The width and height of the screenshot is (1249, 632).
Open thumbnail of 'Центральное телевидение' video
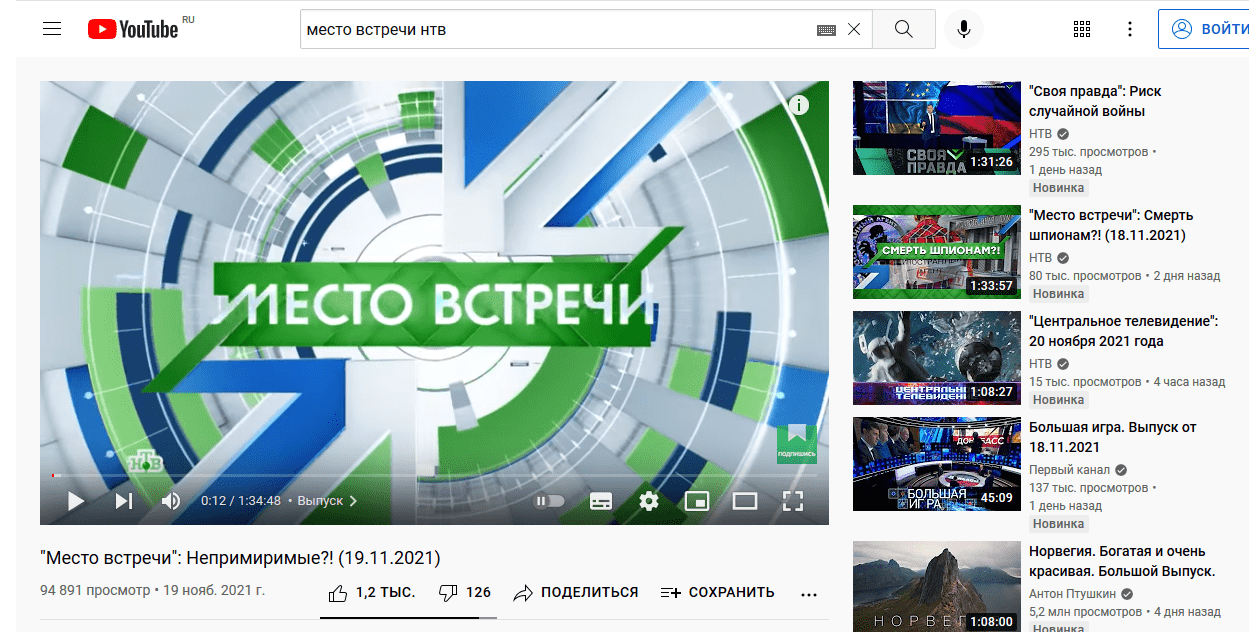(x=935, y=358)
